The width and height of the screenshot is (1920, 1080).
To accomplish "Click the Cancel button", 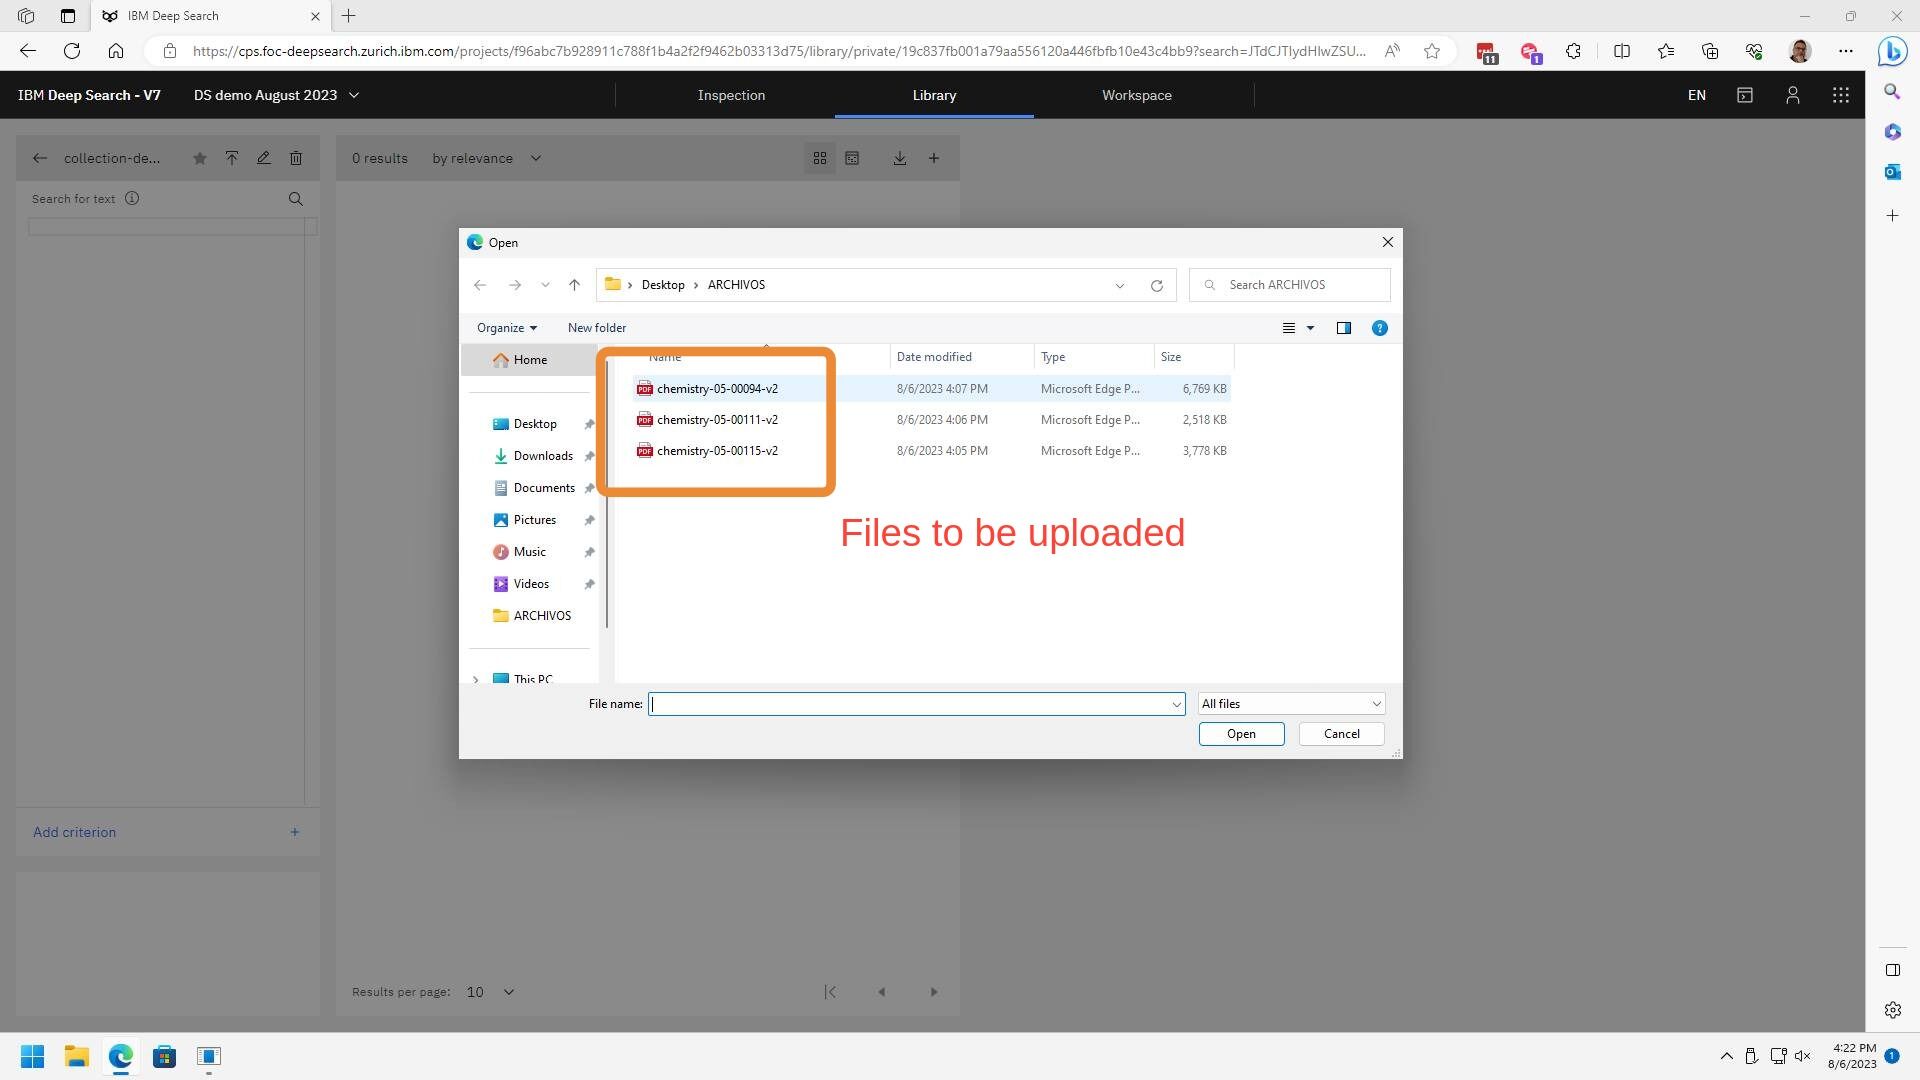I will coord(1342,734).
